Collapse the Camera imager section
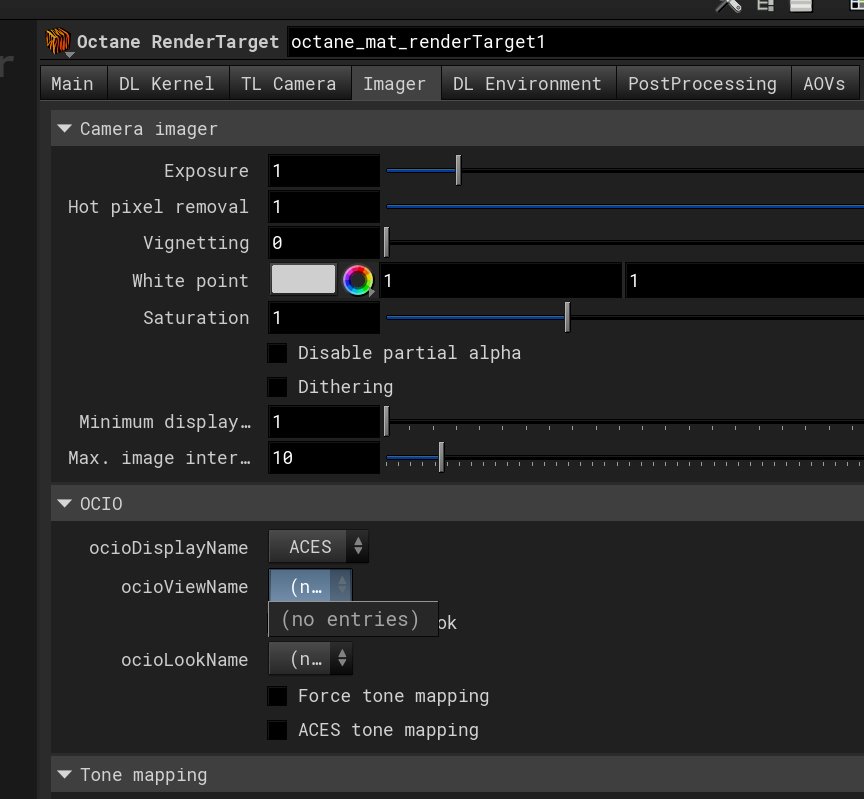The width and height of the screenshot is (864, 799). pos(65,128)
